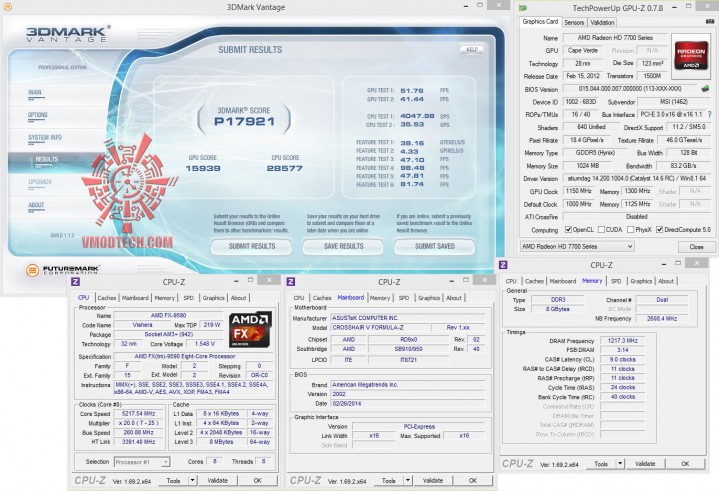Open Tools dropdown arrow in CPU window

point(193,480)
